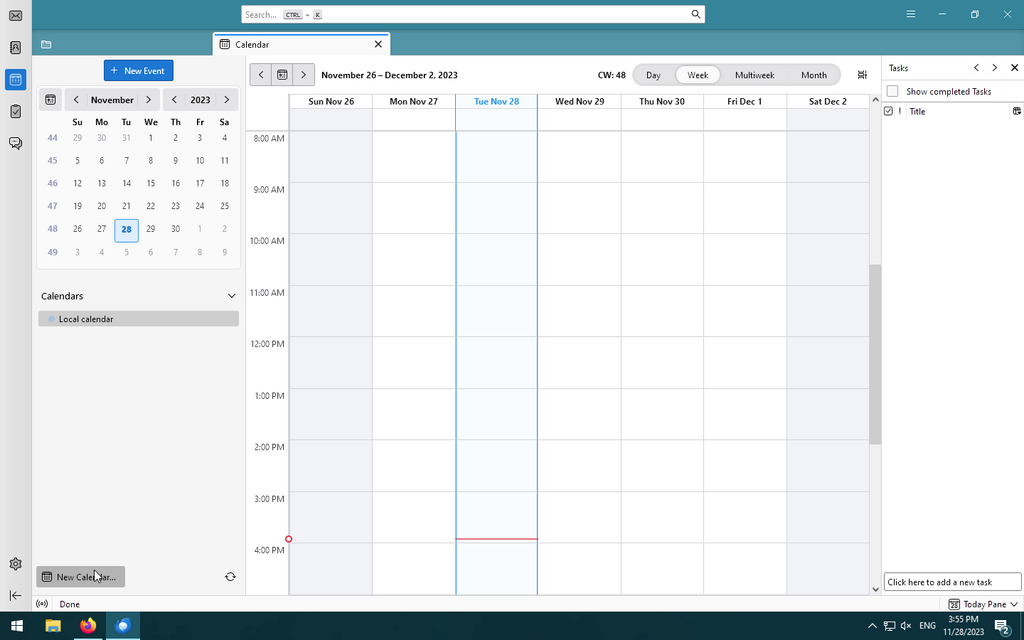Open the Tasks space in sidebar
Screen dimensions: 1024x640
[x=15, y=111]
